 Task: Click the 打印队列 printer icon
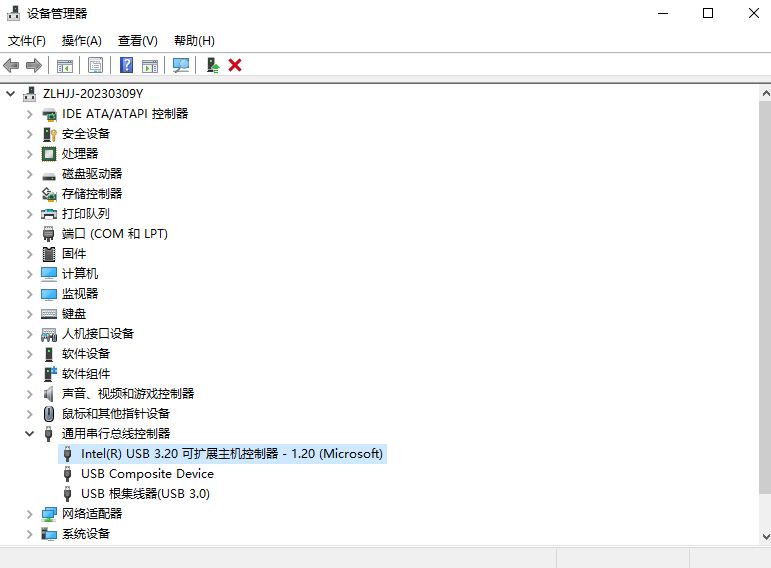tap(49, 214)
